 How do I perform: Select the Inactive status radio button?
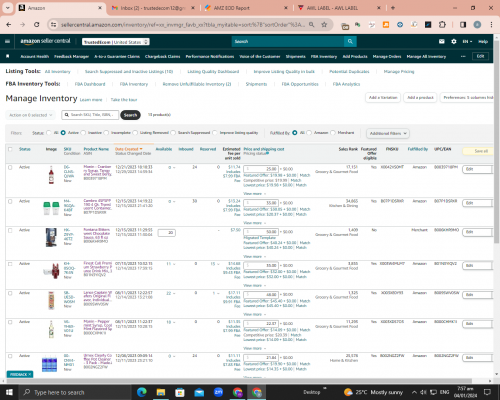(x=83, y=133)
